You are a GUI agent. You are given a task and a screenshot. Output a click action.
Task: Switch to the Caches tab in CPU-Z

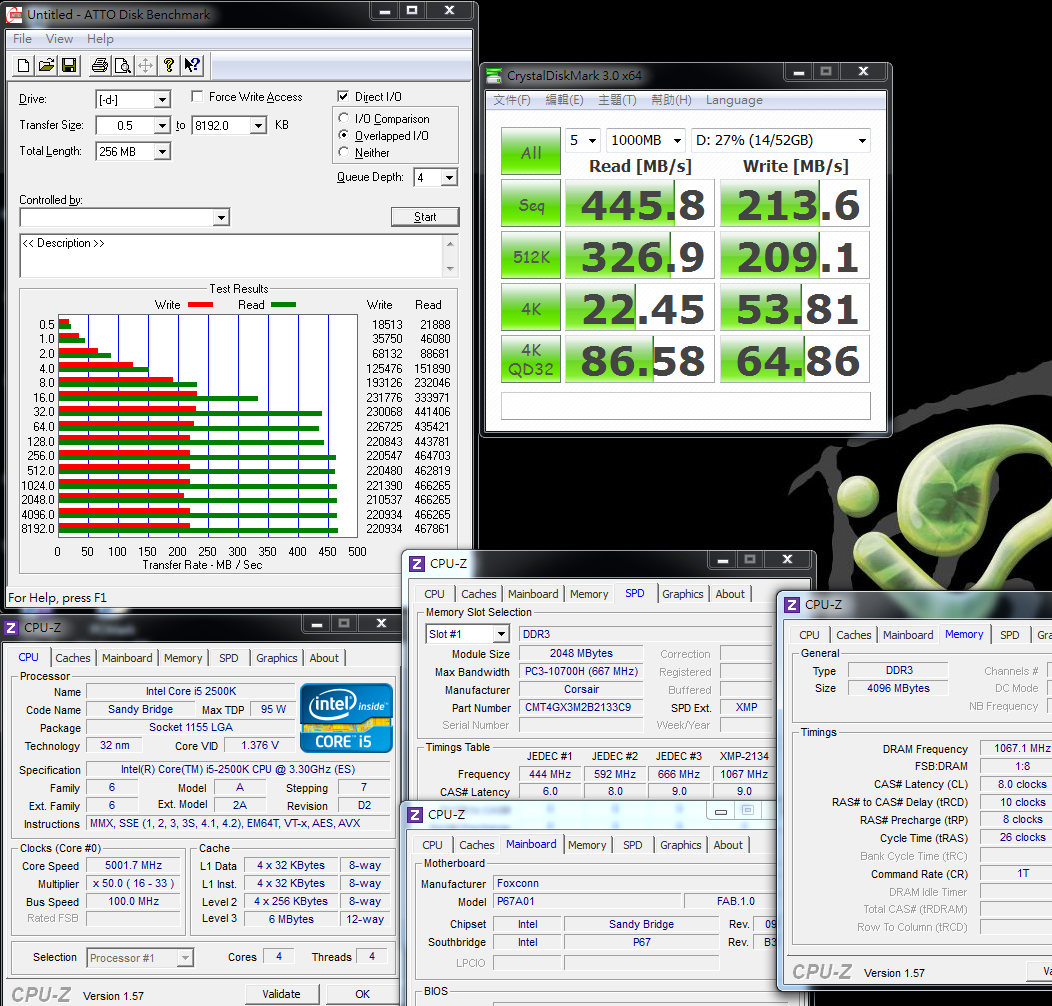73,658
